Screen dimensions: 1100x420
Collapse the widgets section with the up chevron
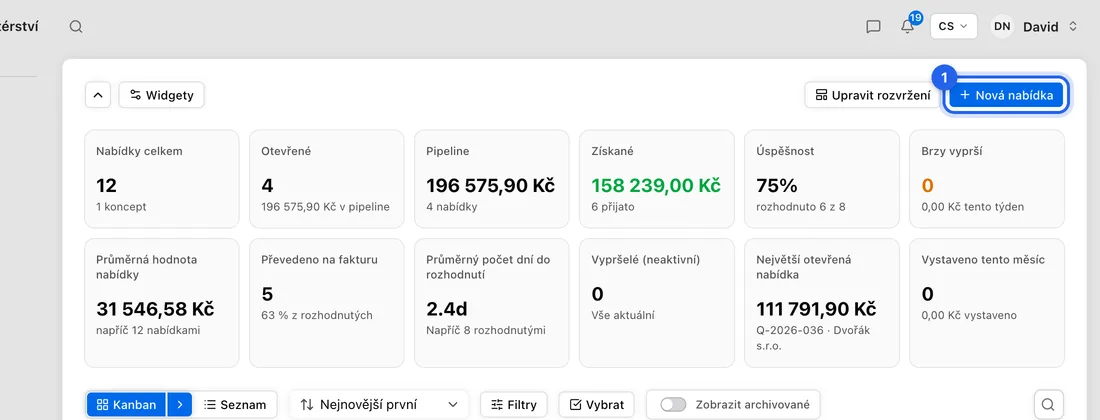pyautogui.click(x=98, y=95)
